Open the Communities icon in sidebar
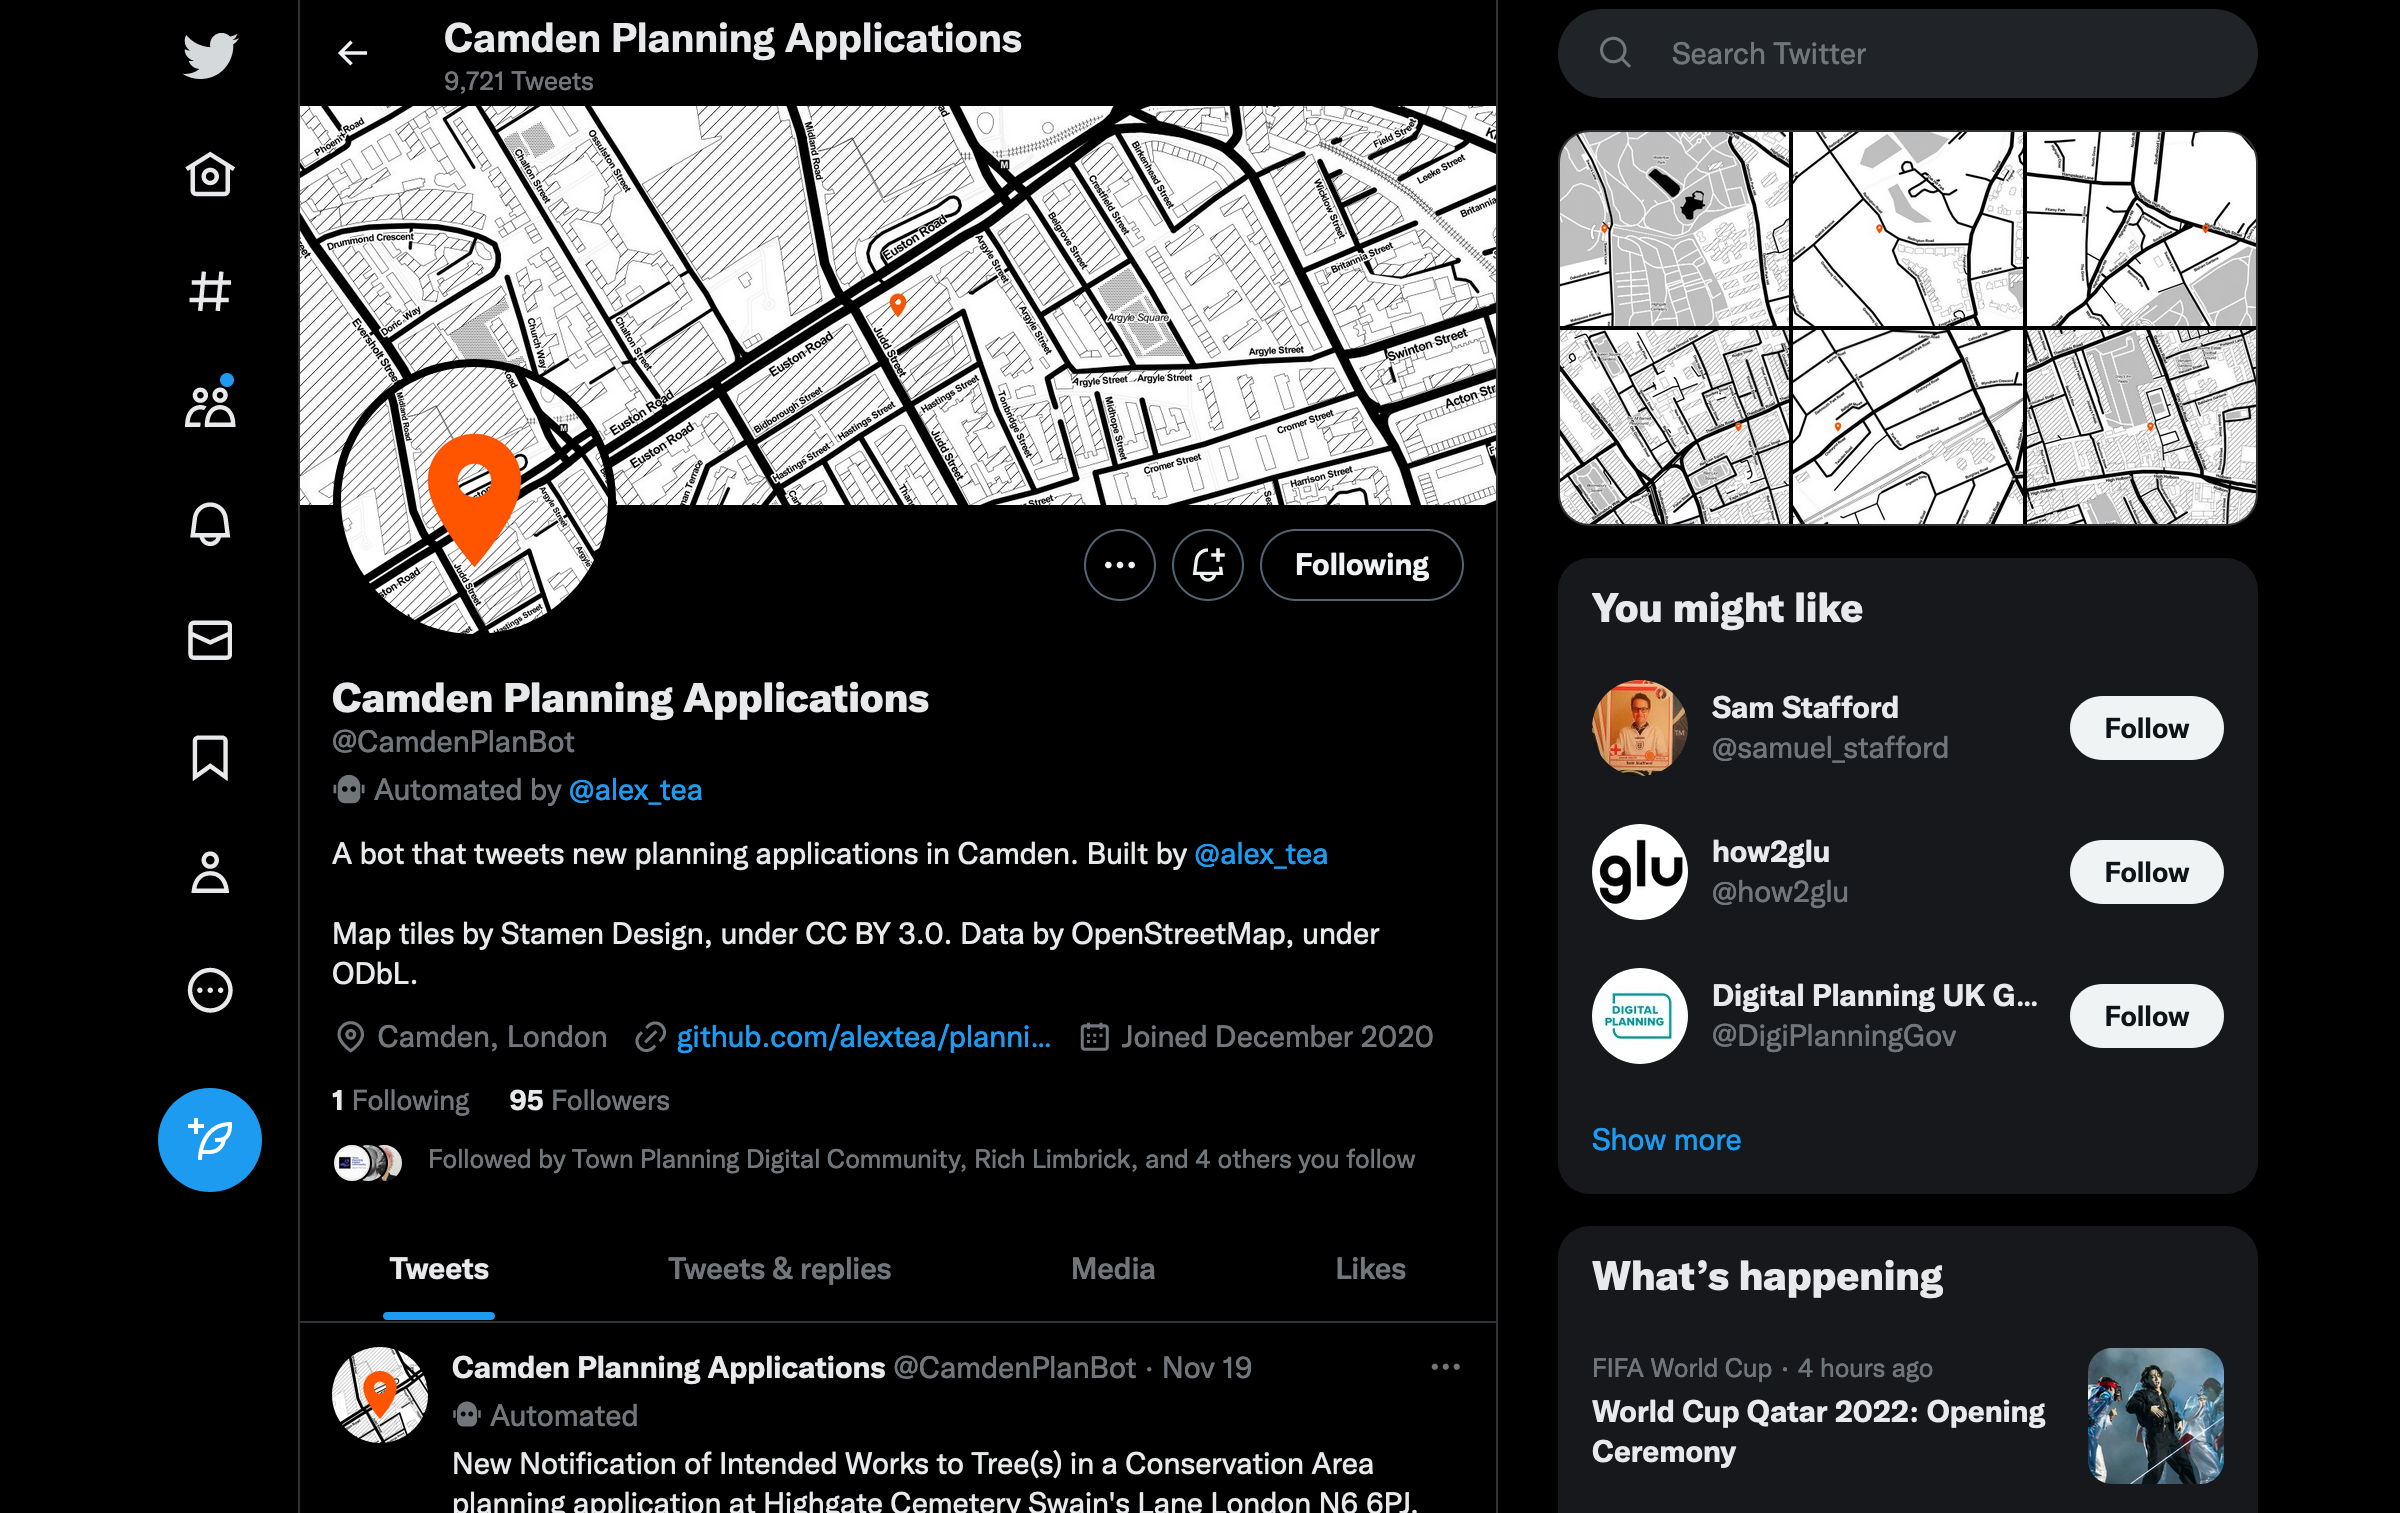 tap(210, 406)
